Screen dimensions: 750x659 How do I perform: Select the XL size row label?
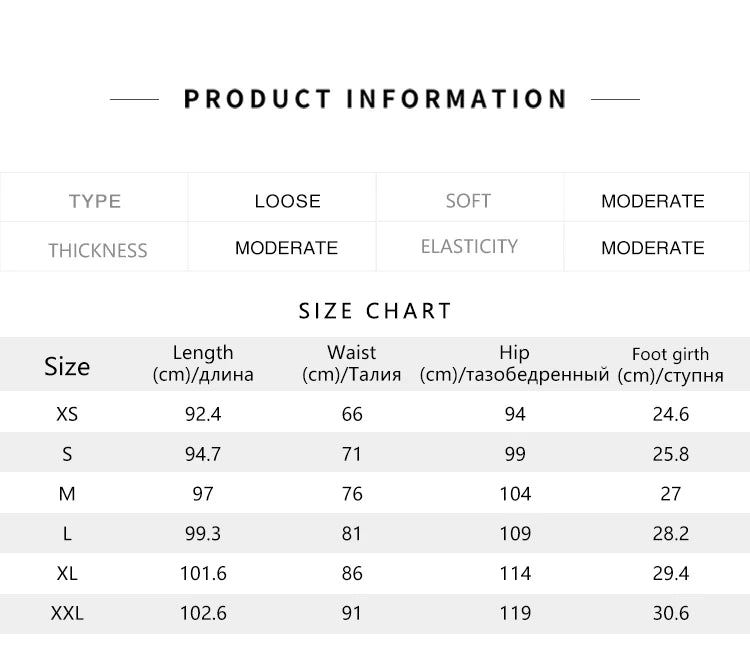[x=67, y=573]
